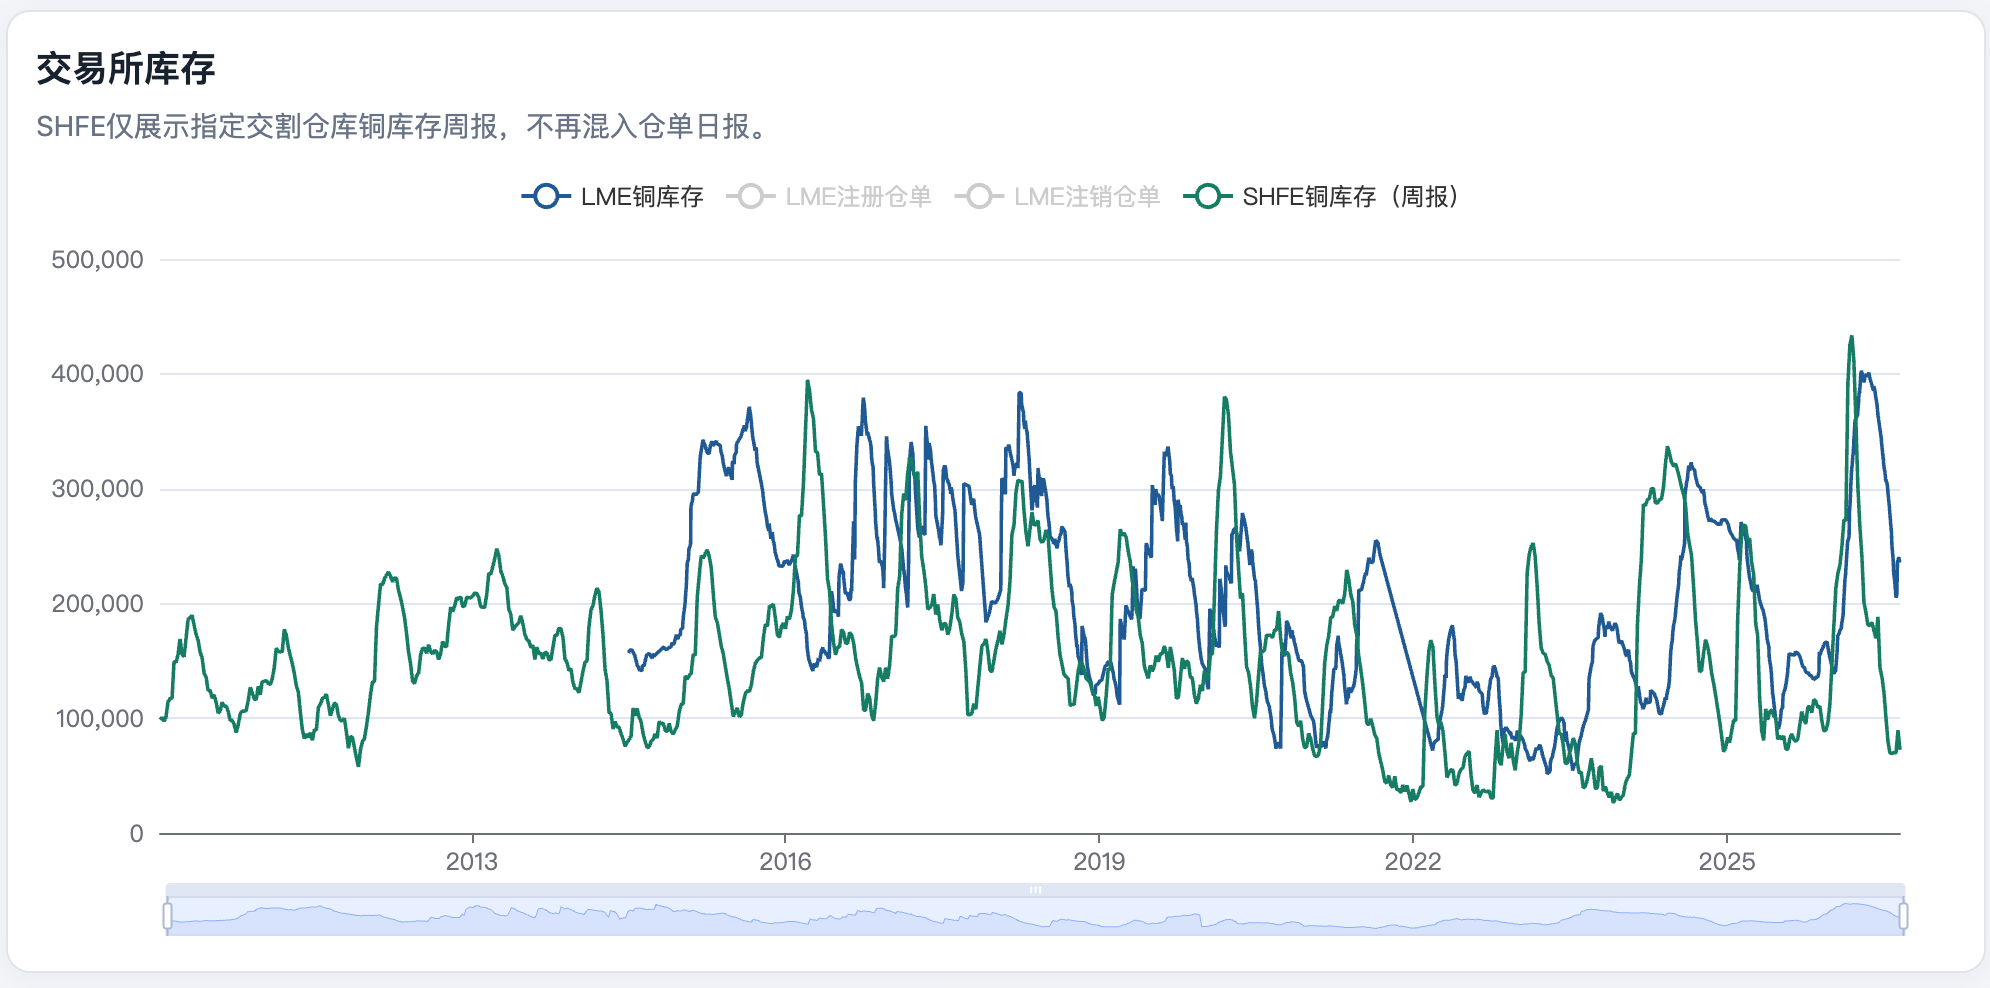Viewport: 1990px width, 988px height.
Task: Click the 500,000 y-axis label
Action: click(x=97, y=260)
